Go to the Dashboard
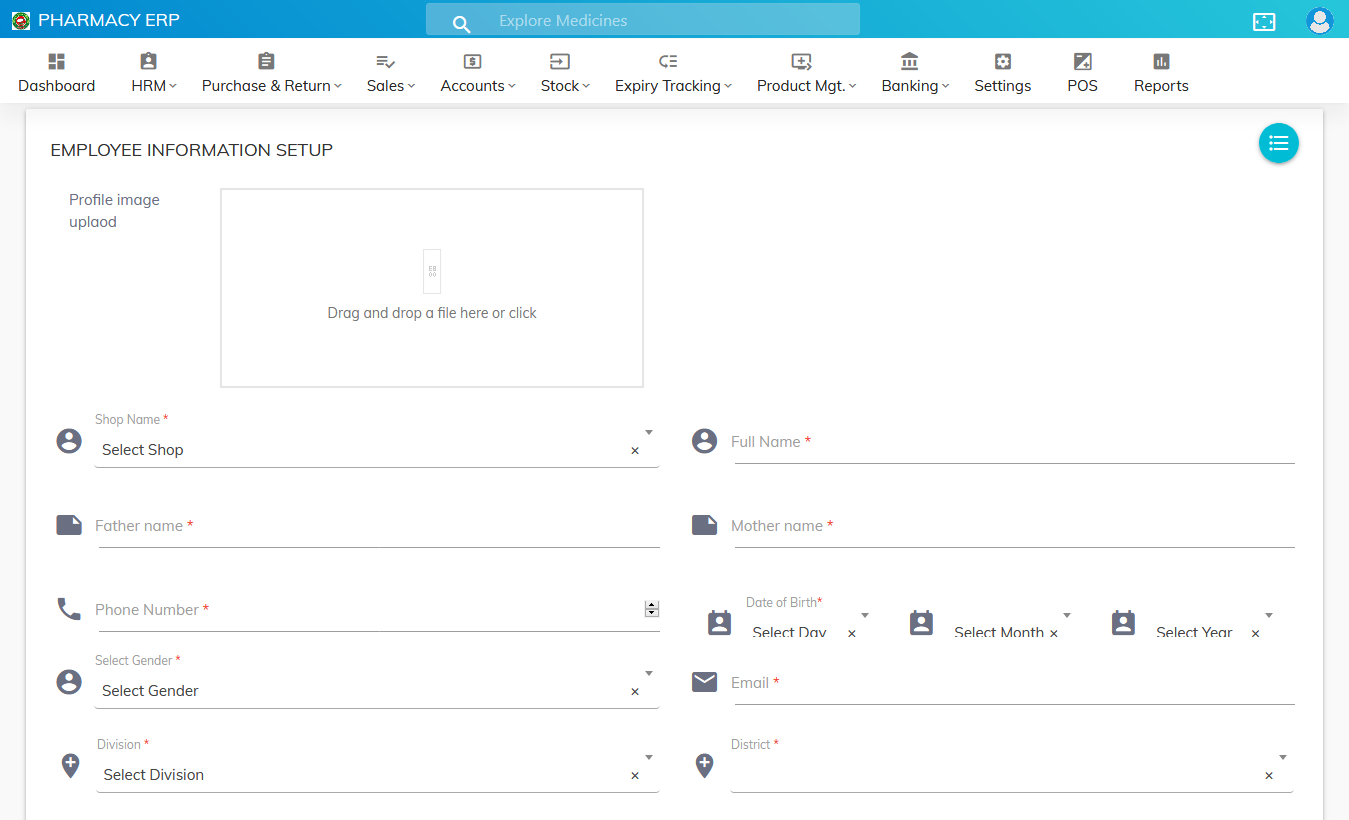Screen dimensions: 1349x820 [x=56, y=74]
